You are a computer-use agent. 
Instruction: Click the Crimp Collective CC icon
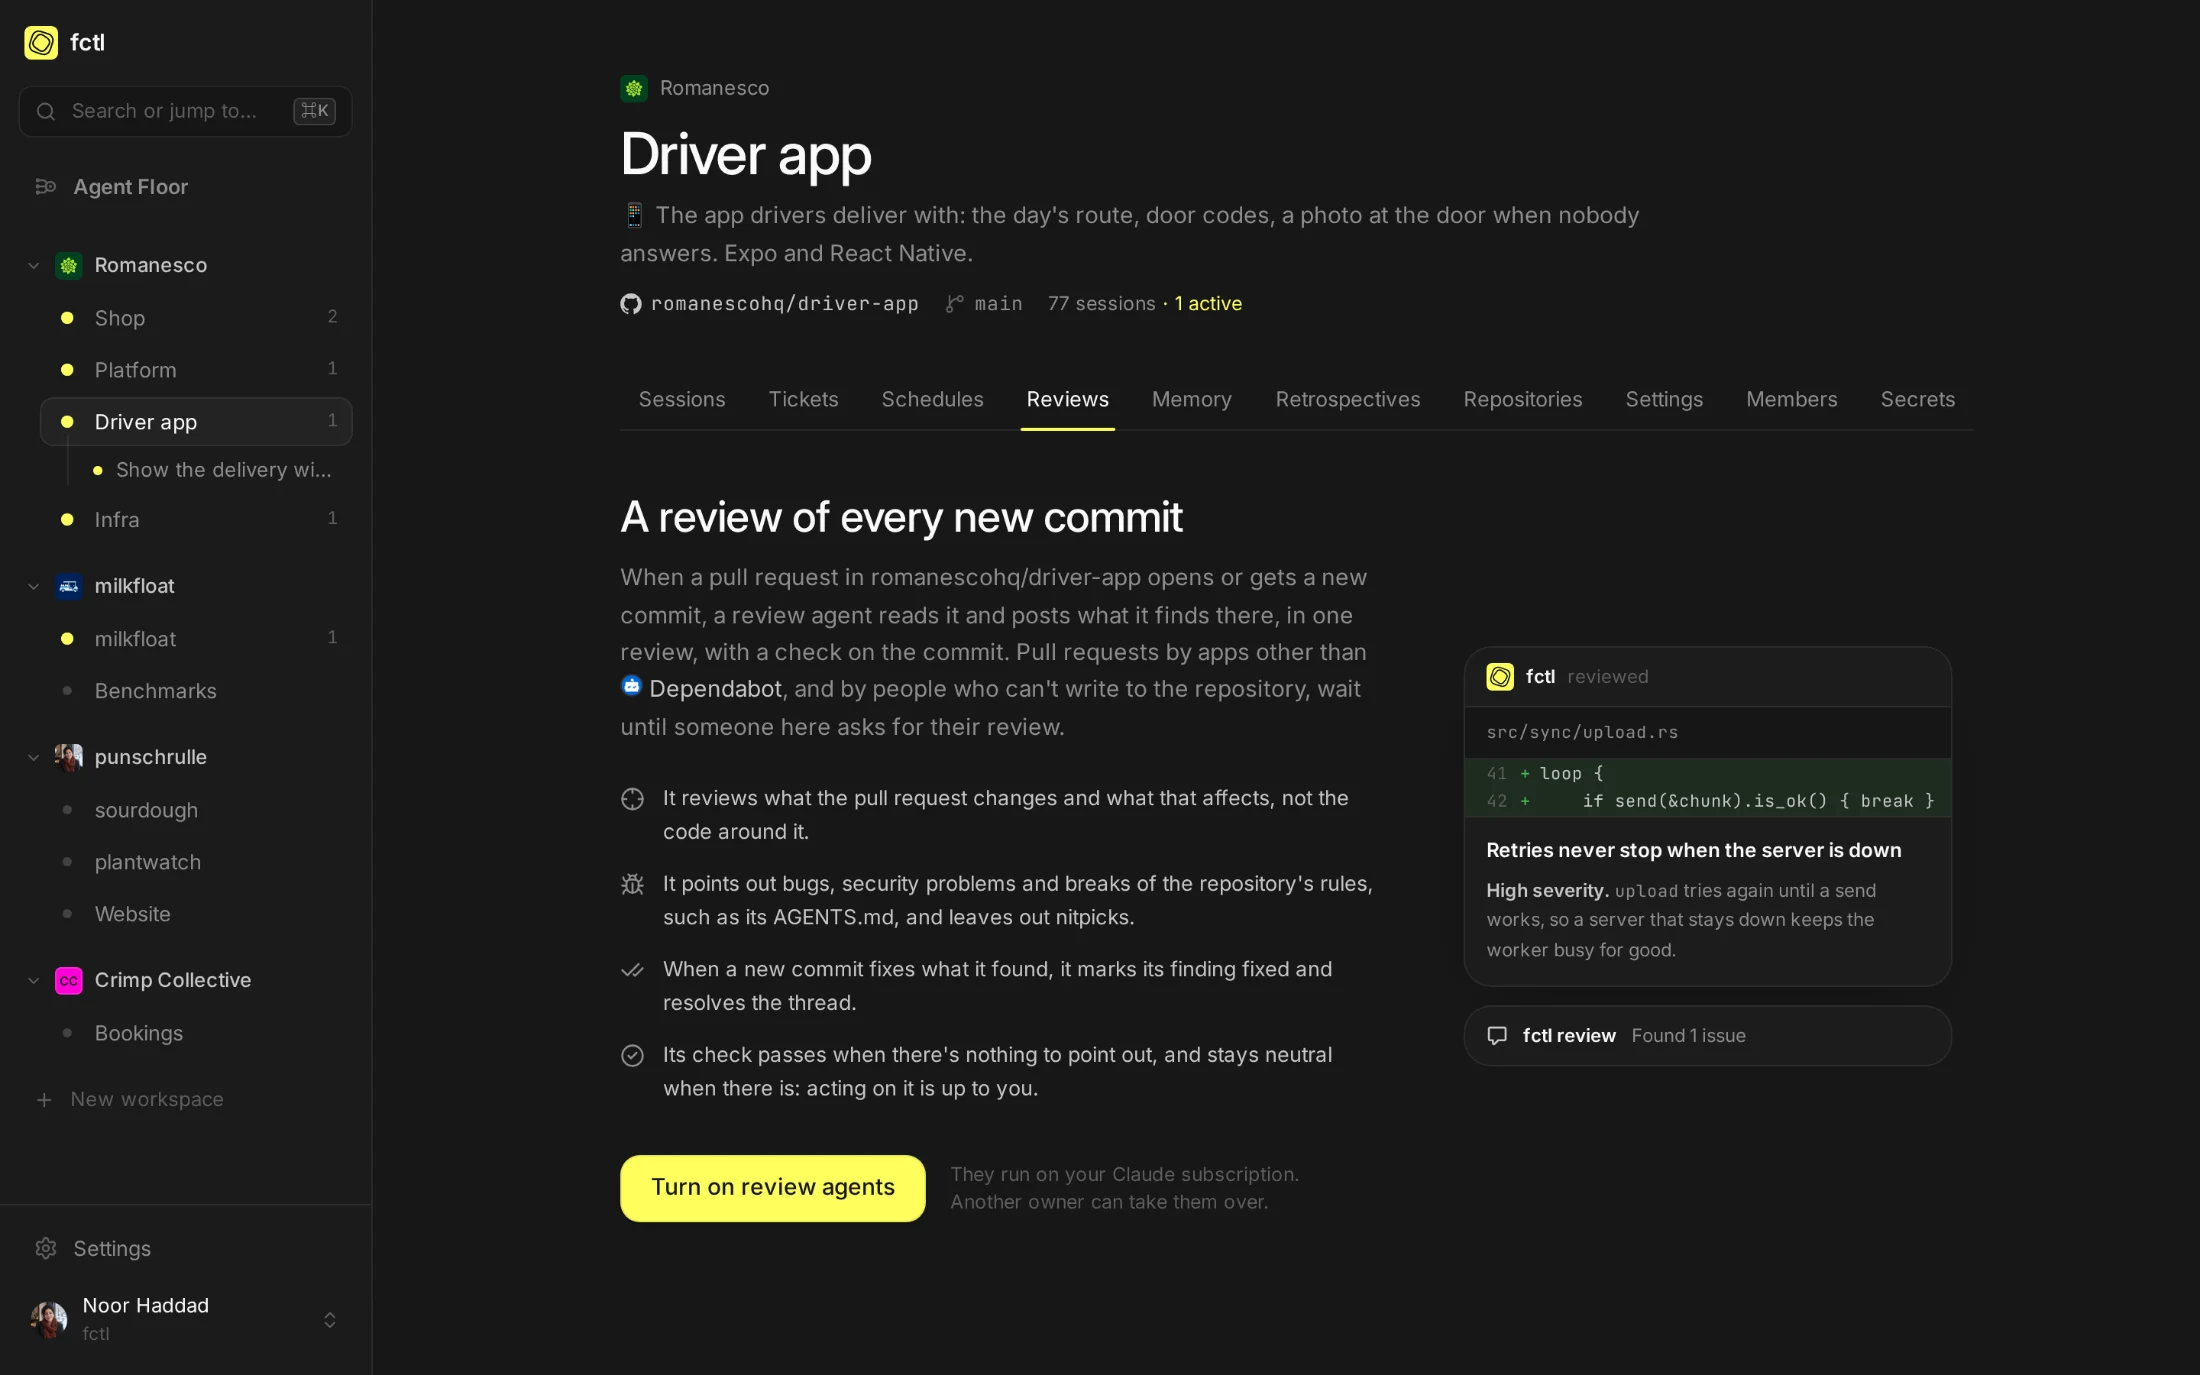point(69,981)
